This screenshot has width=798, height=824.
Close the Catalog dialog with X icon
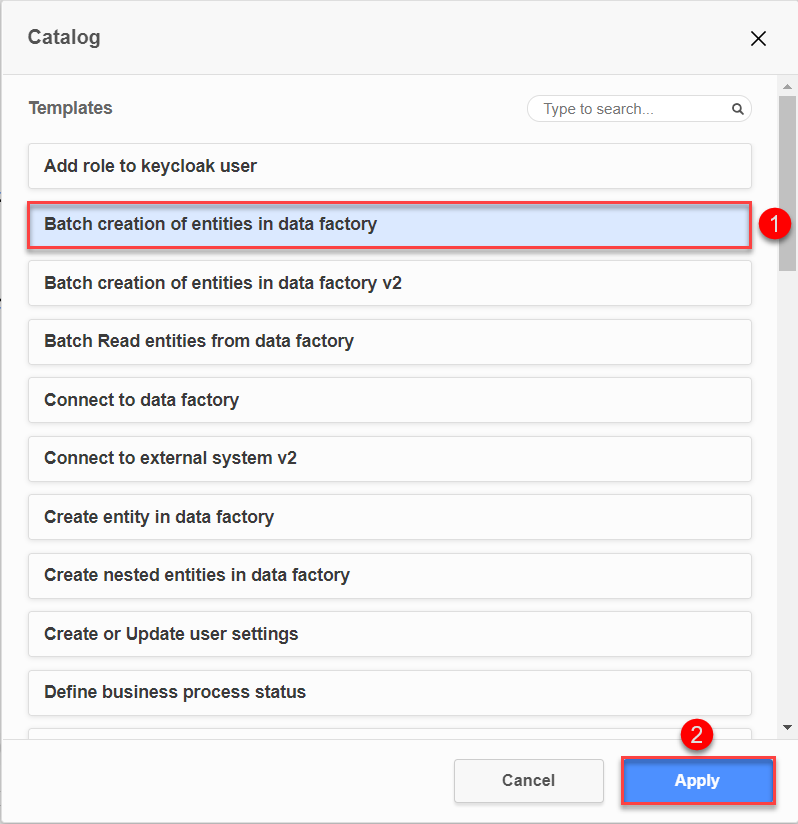click(758, 39)
